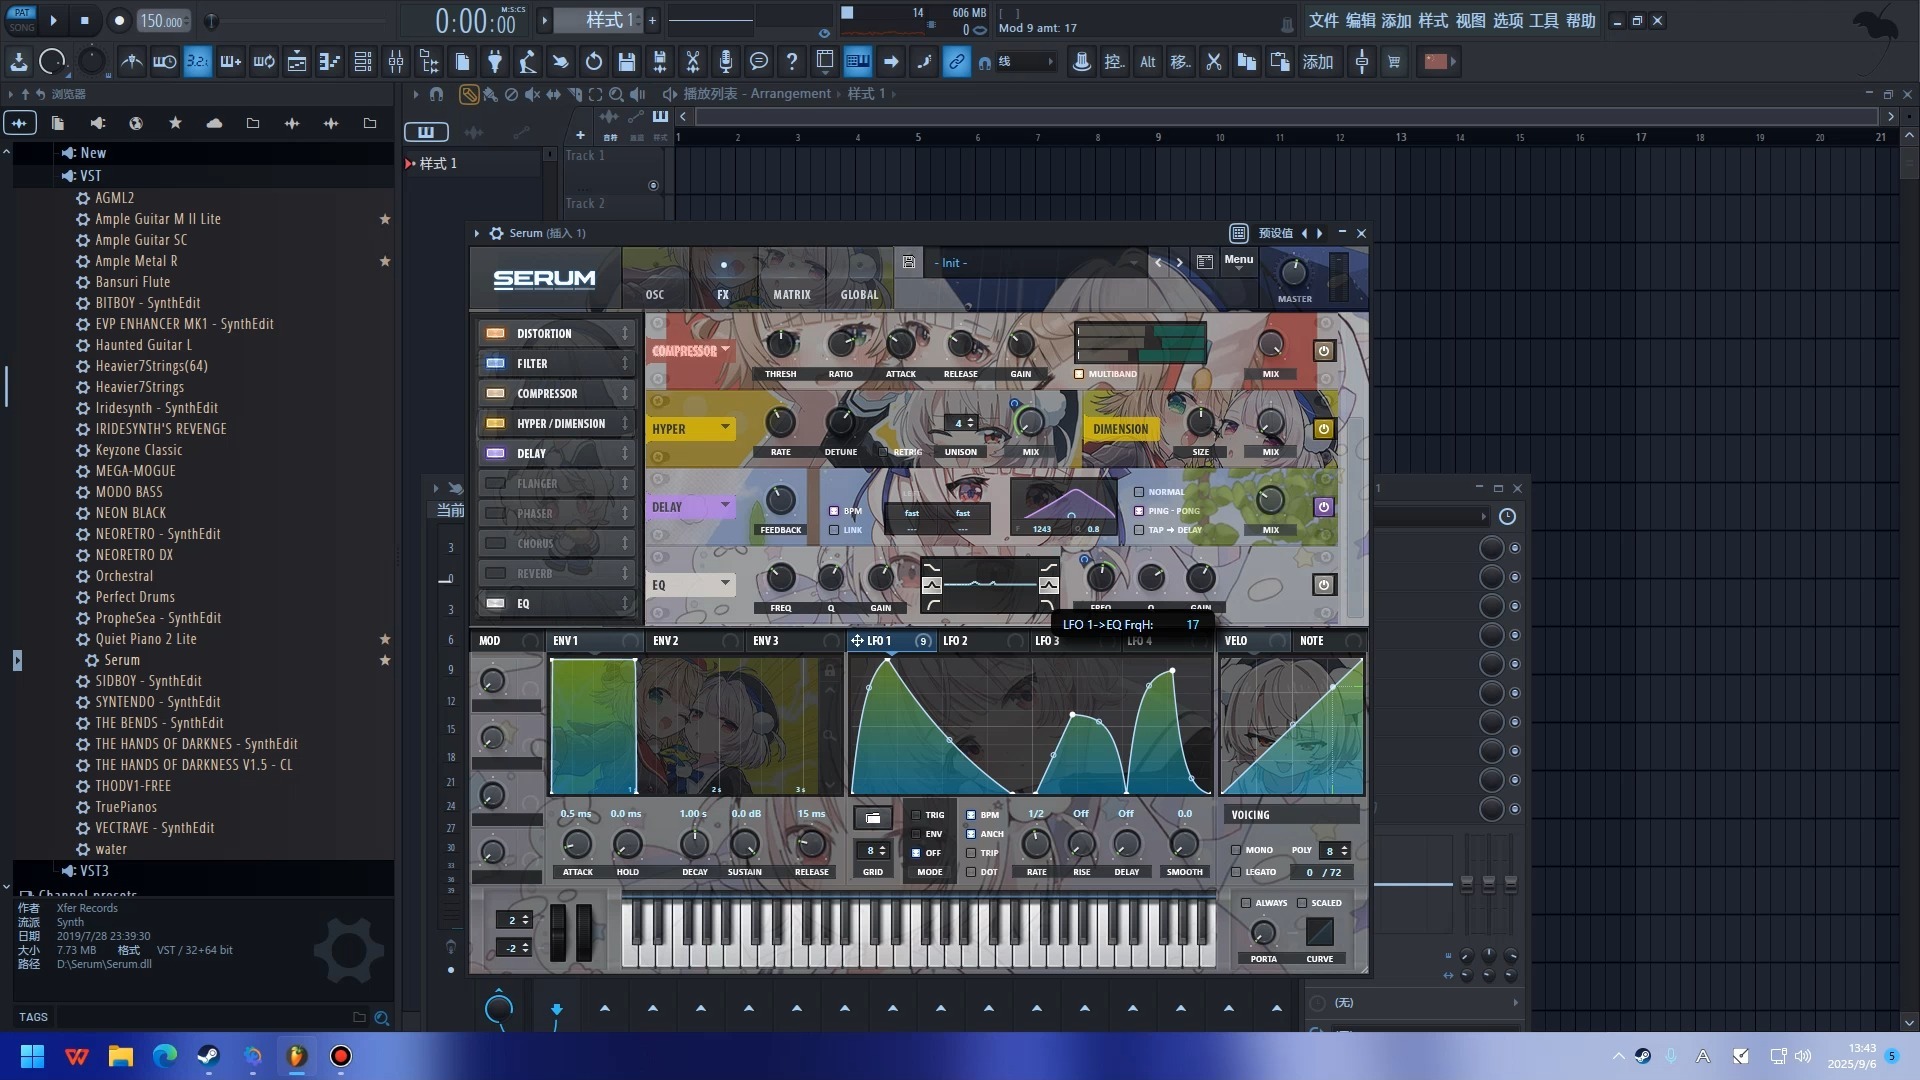The image size is (1920, 1080).
Task: Switch to Serum OSC tab
Action: 655,295
